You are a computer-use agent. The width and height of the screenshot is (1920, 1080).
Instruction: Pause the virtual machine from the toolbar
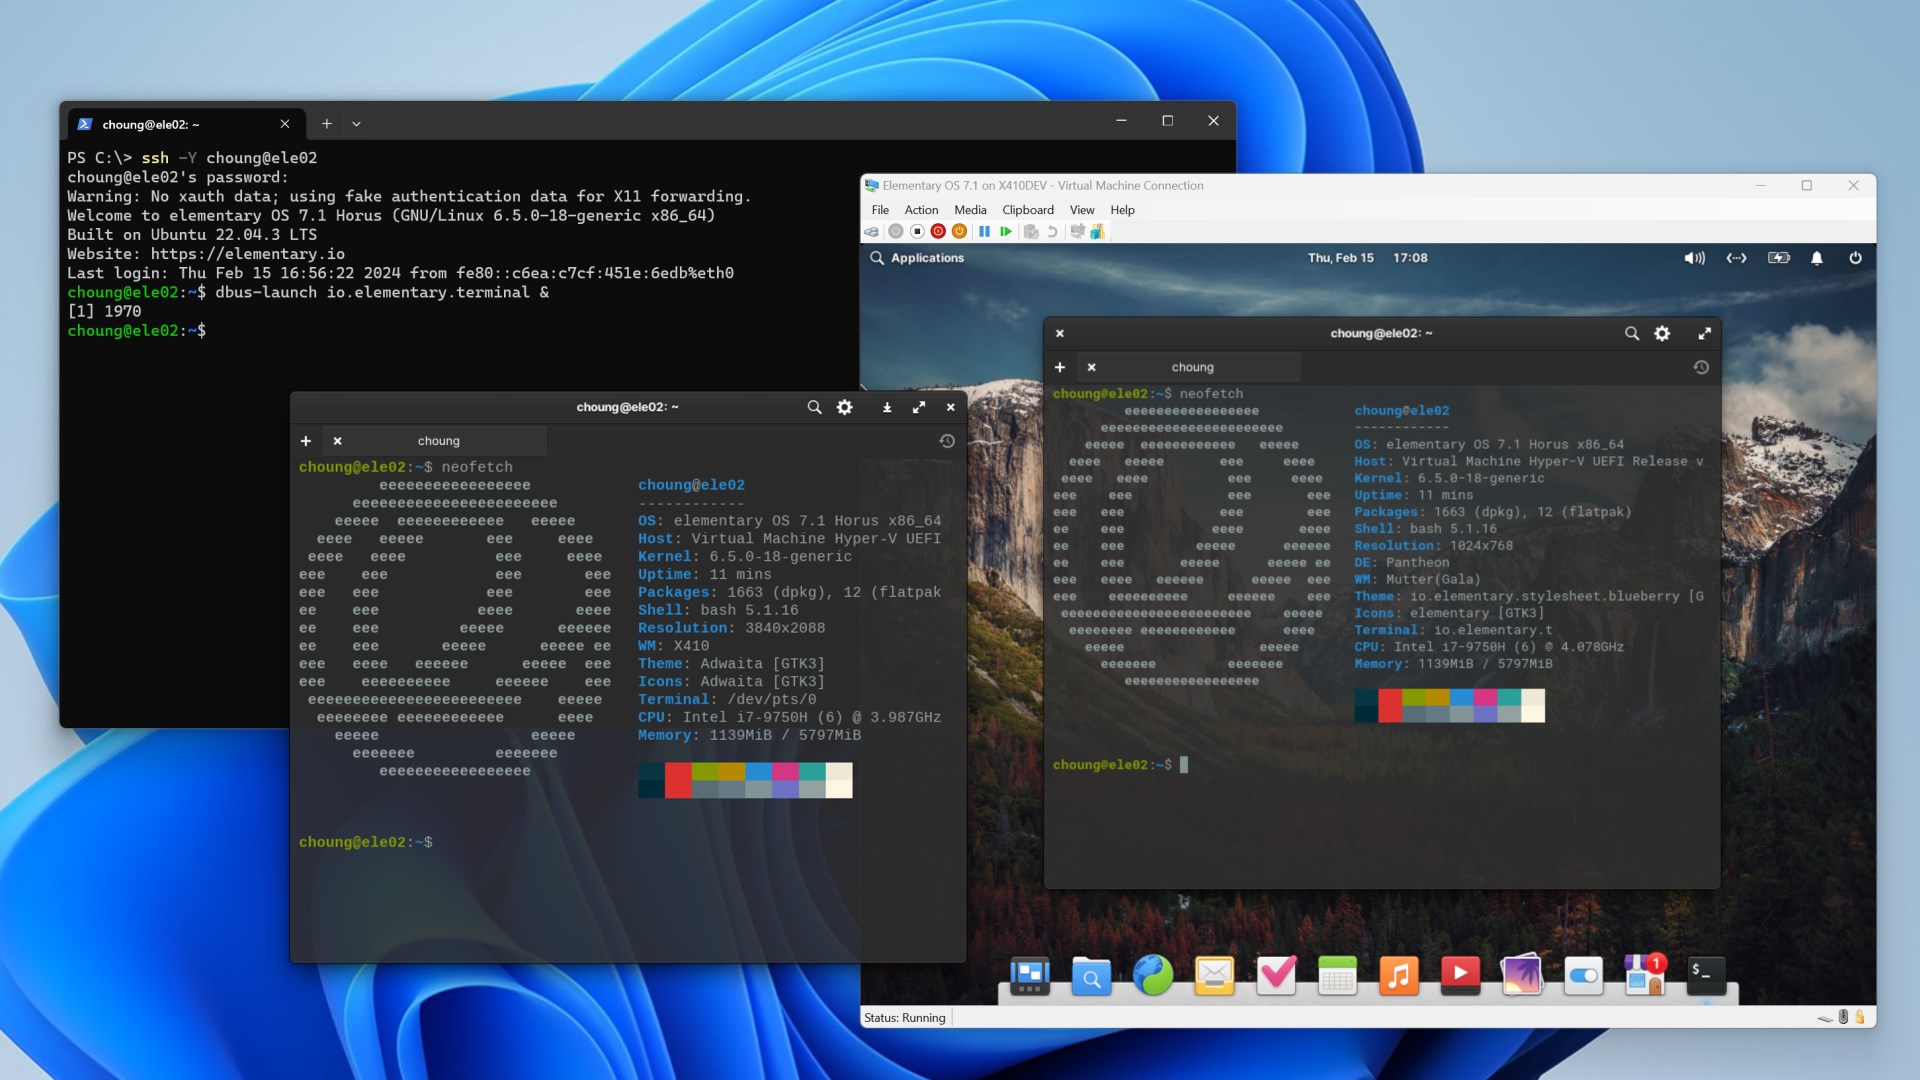point(984,231)
